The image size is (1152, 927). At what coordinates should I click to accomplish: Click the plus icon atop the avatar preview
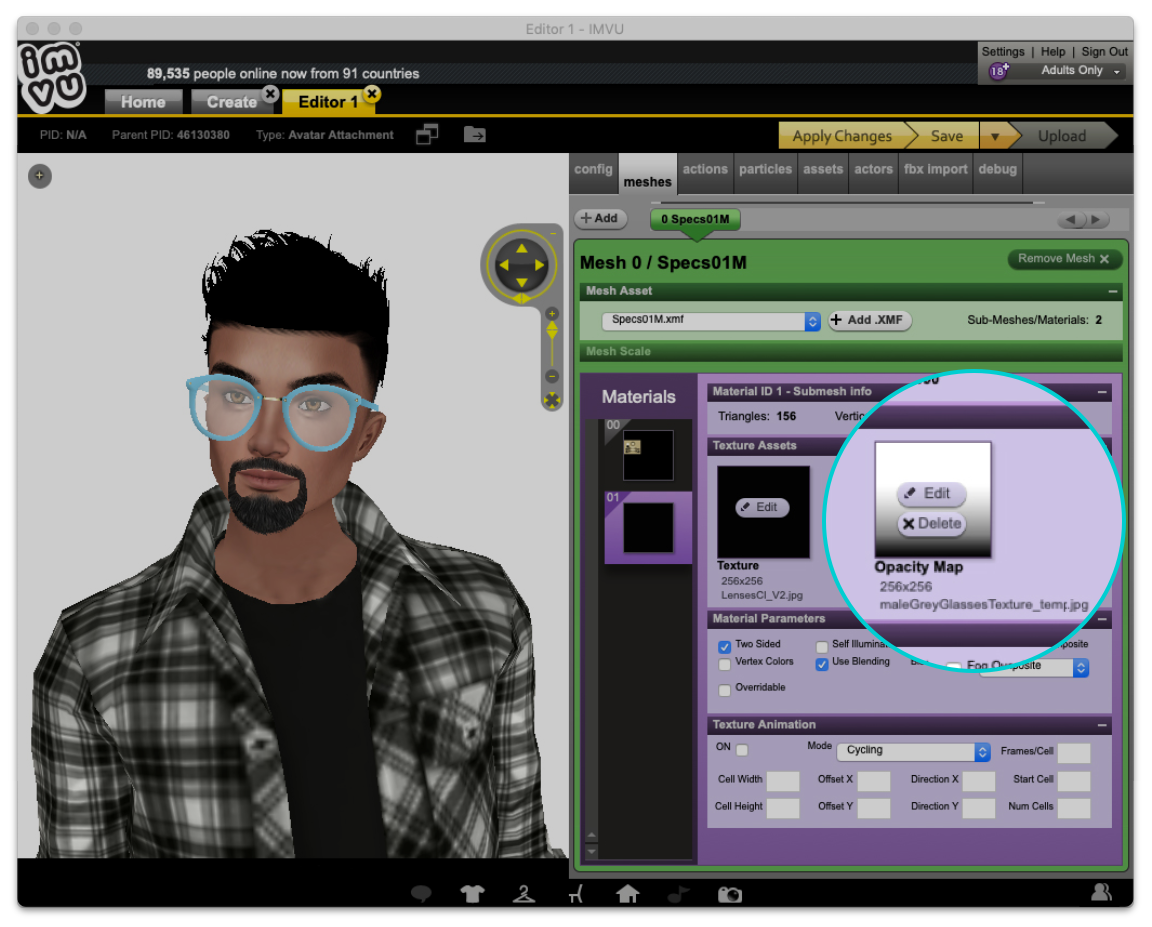(x=40, y=176)
